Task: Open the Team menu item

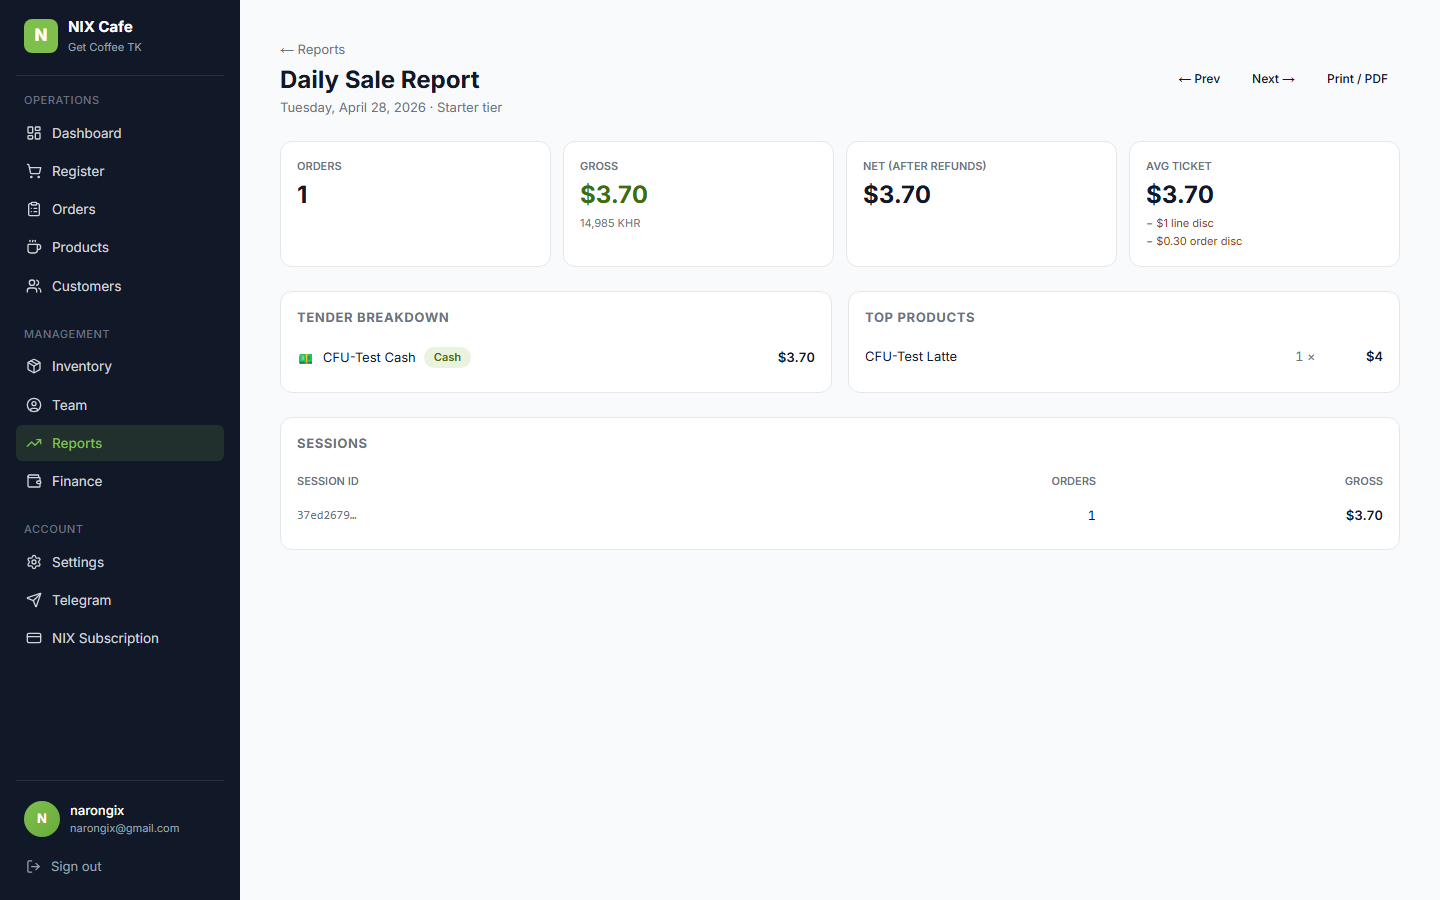Action: click(x=69, y=405)
